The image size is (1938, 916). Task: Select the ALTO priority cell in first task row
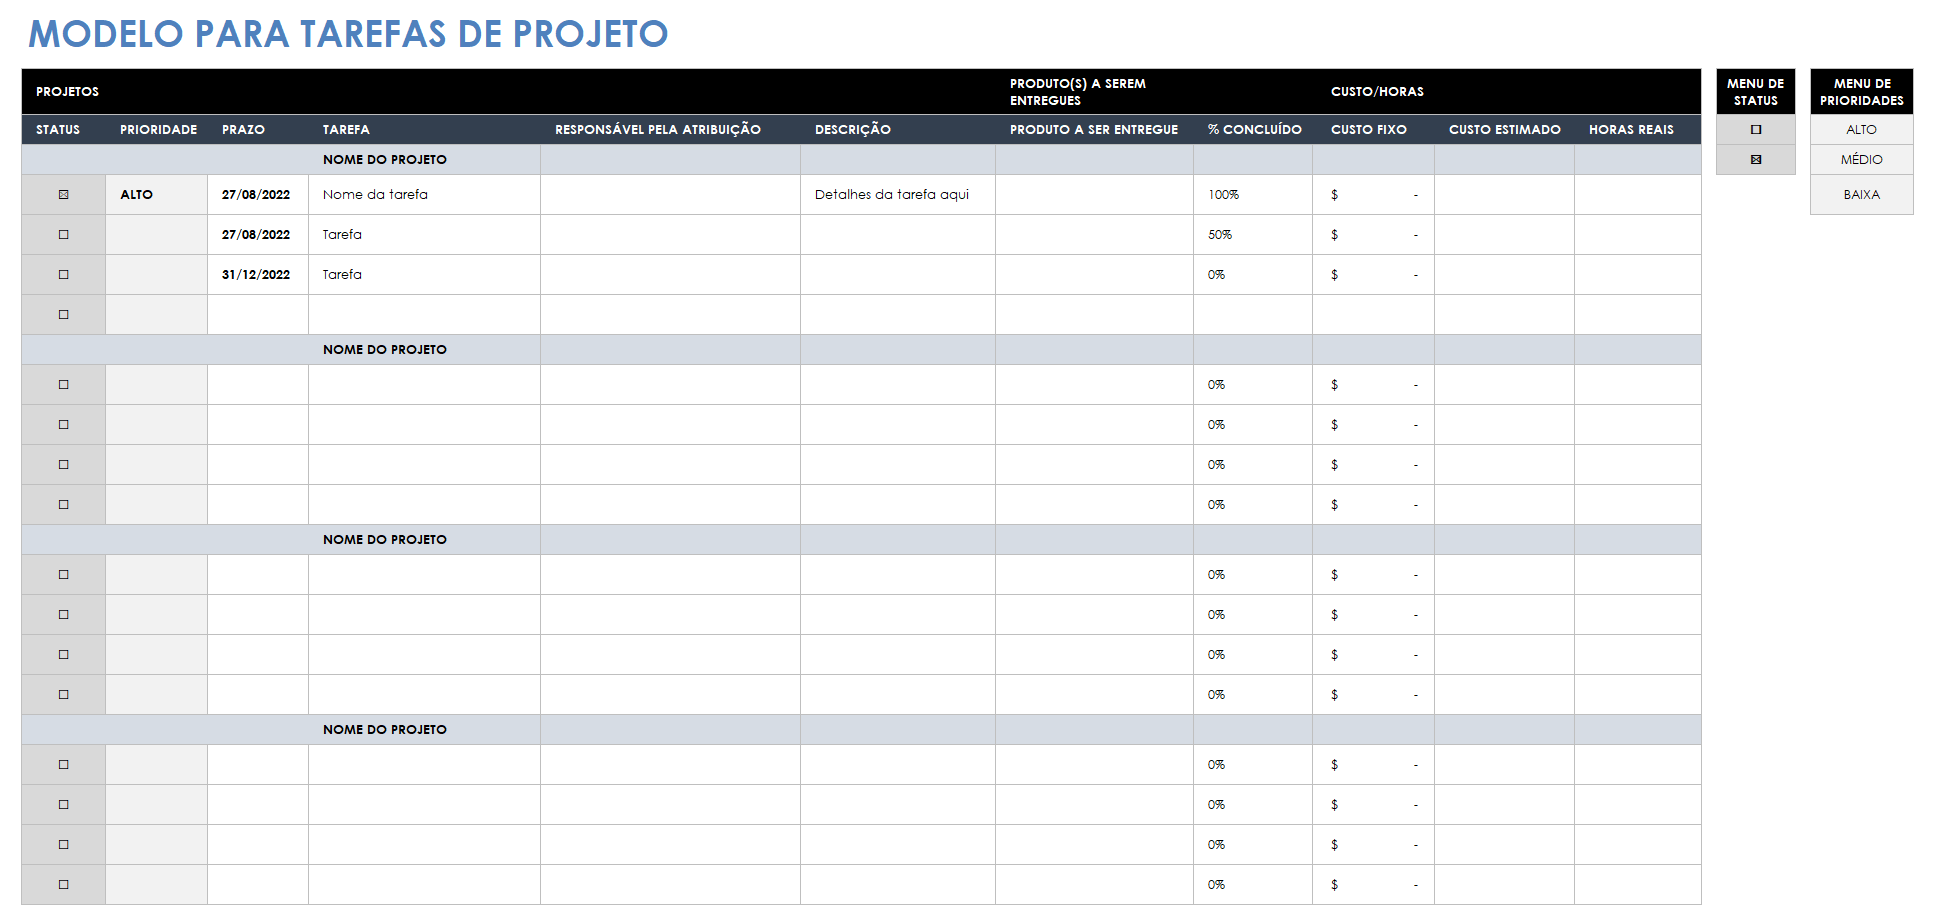tap(157, 195)
